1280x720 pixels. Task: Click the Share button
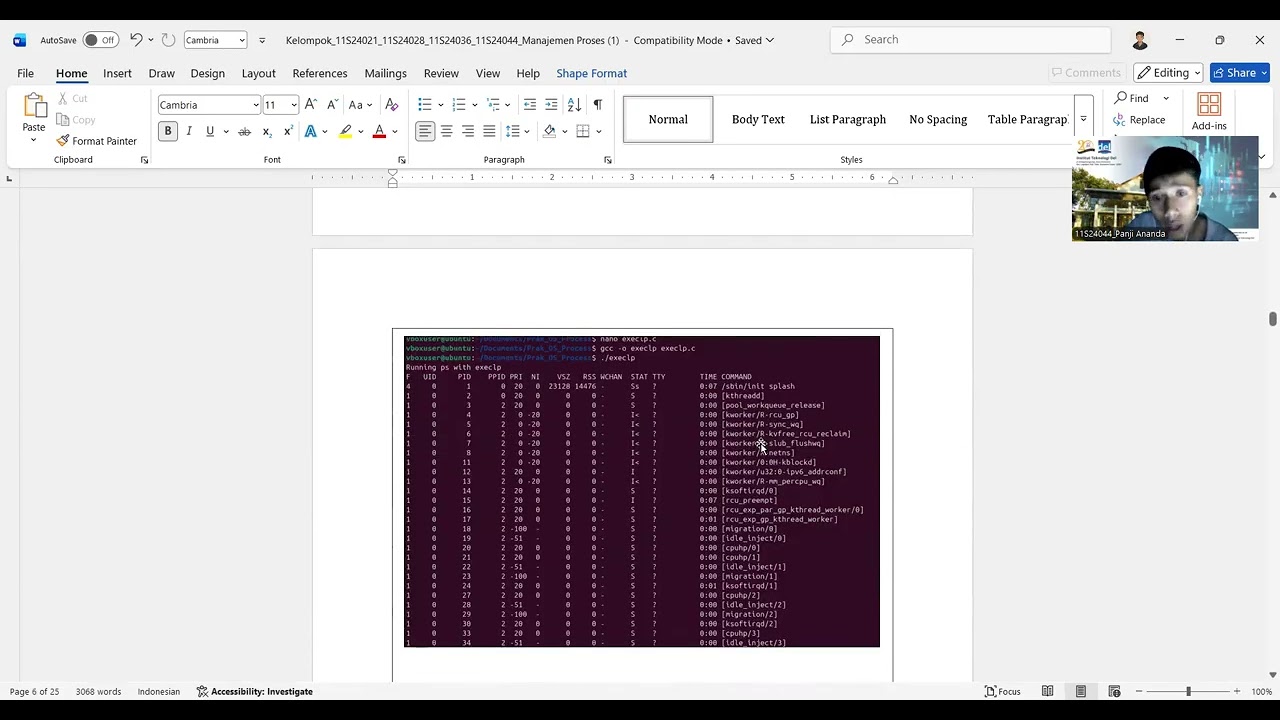pos(1240,73)
